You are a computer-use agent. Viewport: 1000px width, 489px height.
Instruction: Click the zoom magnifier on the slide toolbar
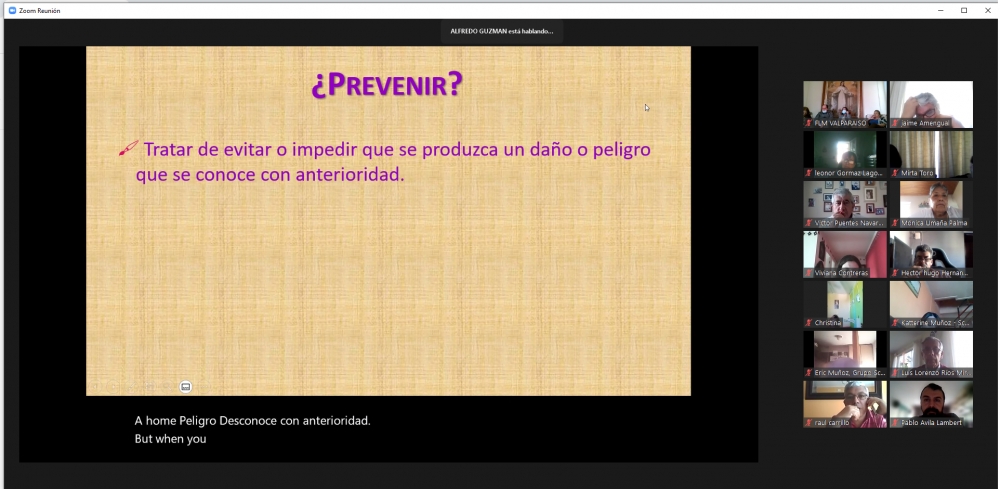(x=167, y=387)
